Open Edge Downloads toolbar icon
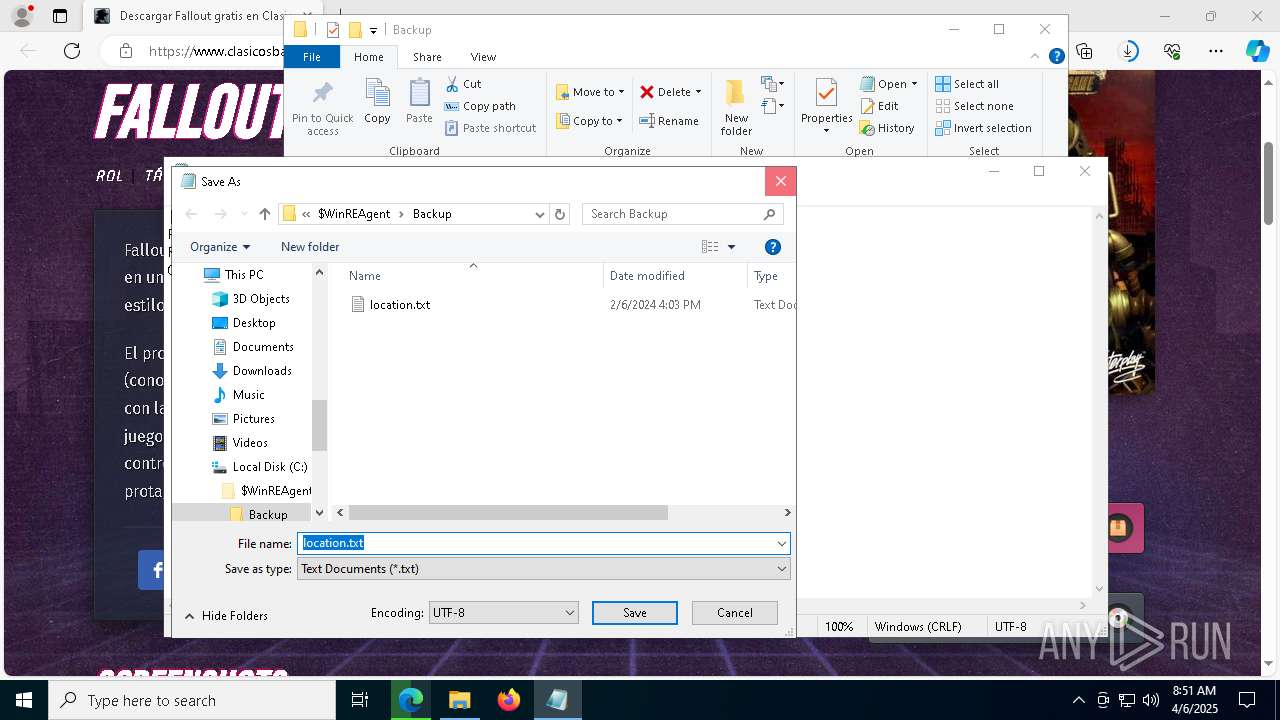This screenshot has width=1280, height=720. click(x=1128, y=51)
